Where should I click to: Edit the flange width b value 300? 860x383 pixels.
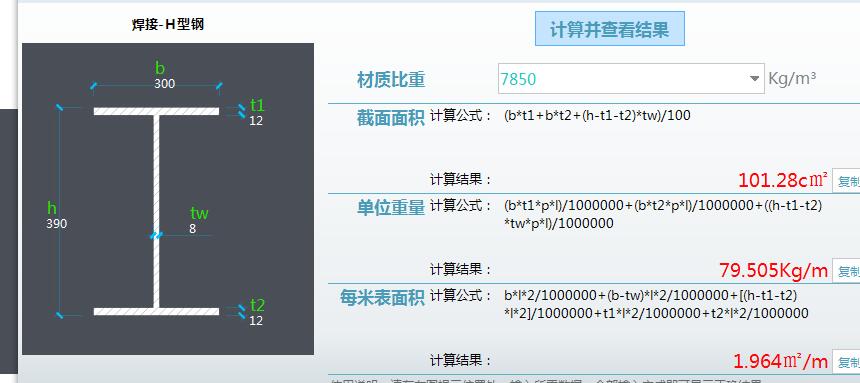pyautogui.click(x=165, y=84)
